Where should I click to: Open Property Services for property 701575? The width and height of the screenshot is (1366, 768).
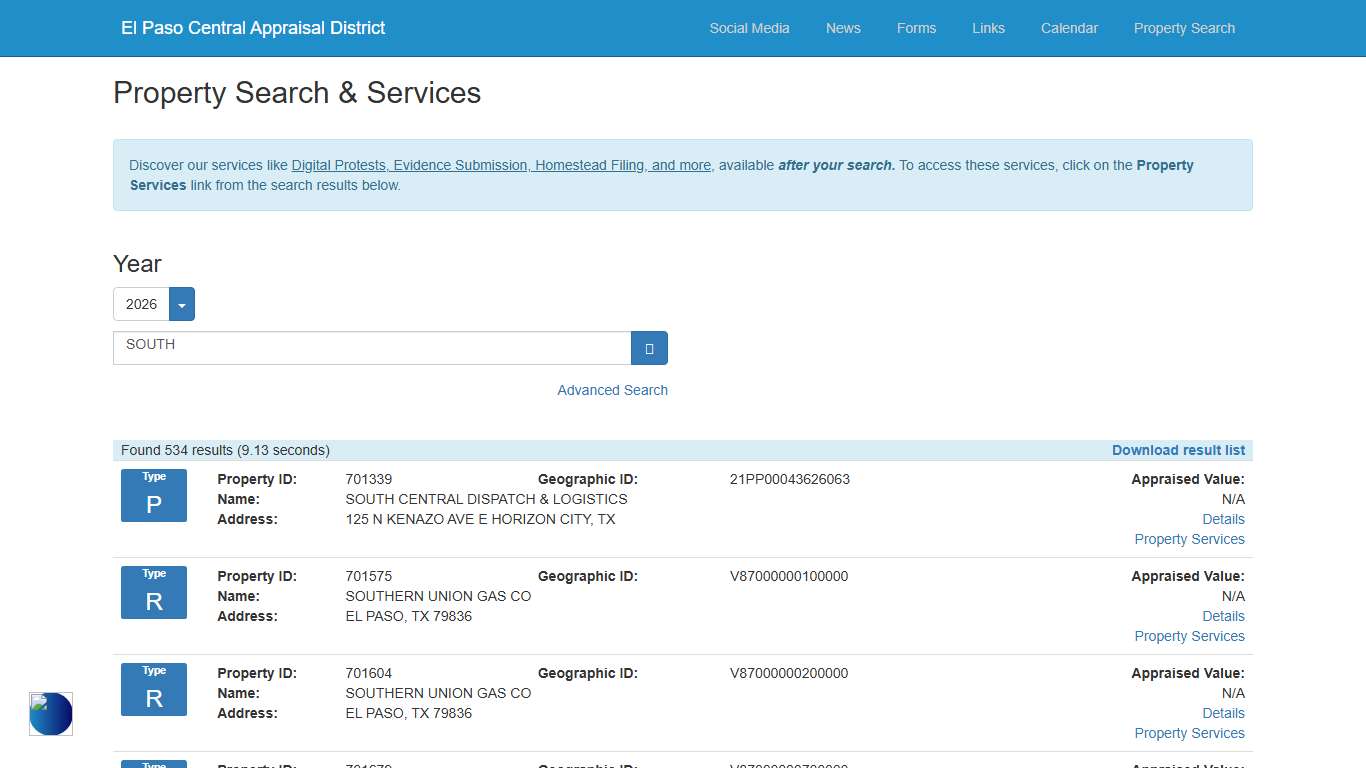pyautogui.click(x=1189, y=636)
